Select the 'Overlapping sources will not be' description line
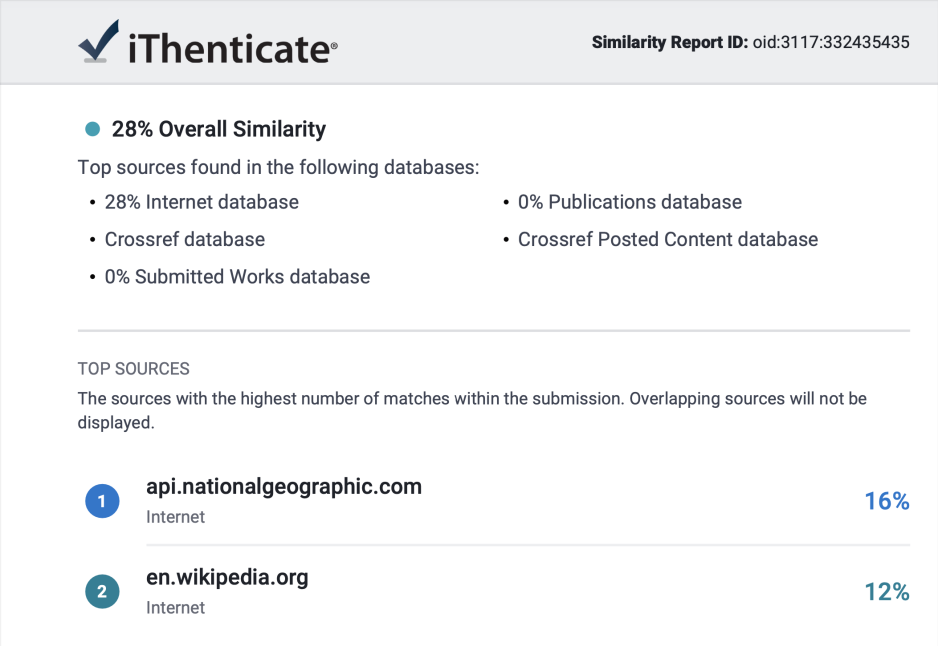The image size is (938, 646). pos(472,399)
